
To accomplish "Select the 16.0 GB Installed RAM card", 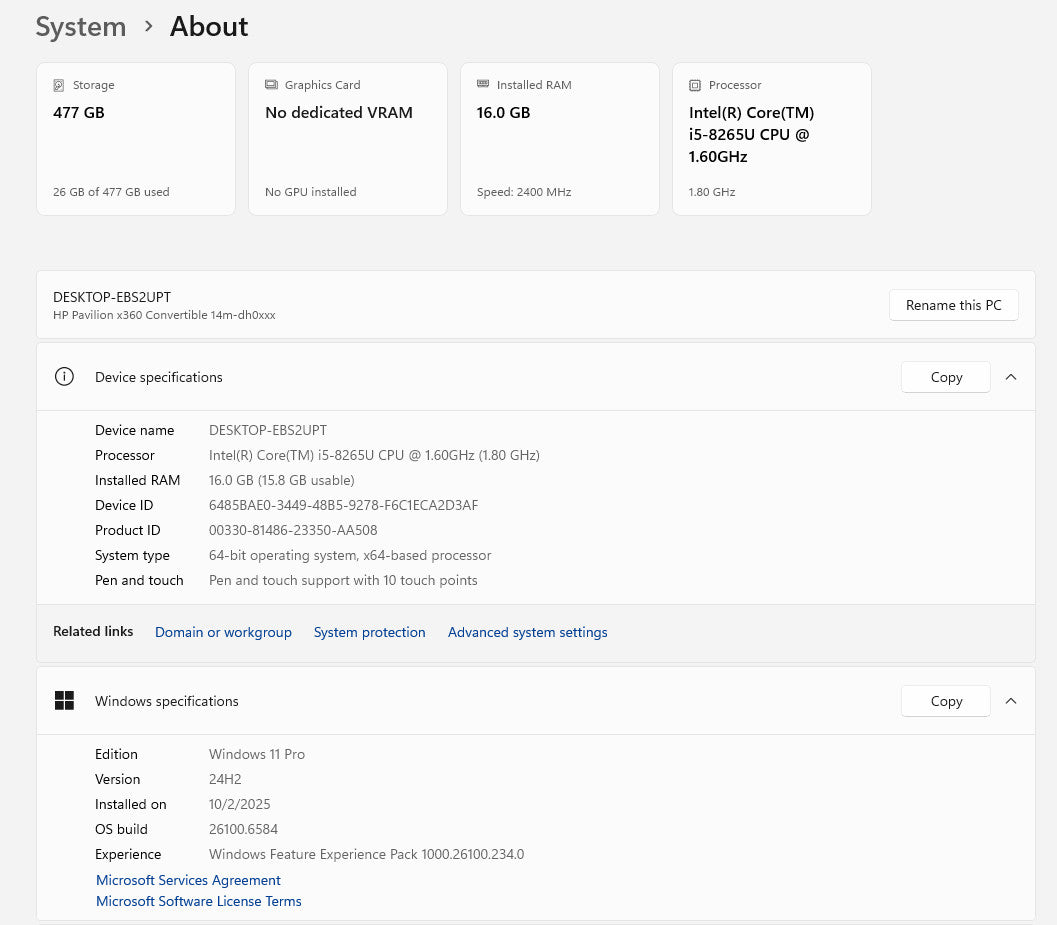I will click(x=559, y=139).
